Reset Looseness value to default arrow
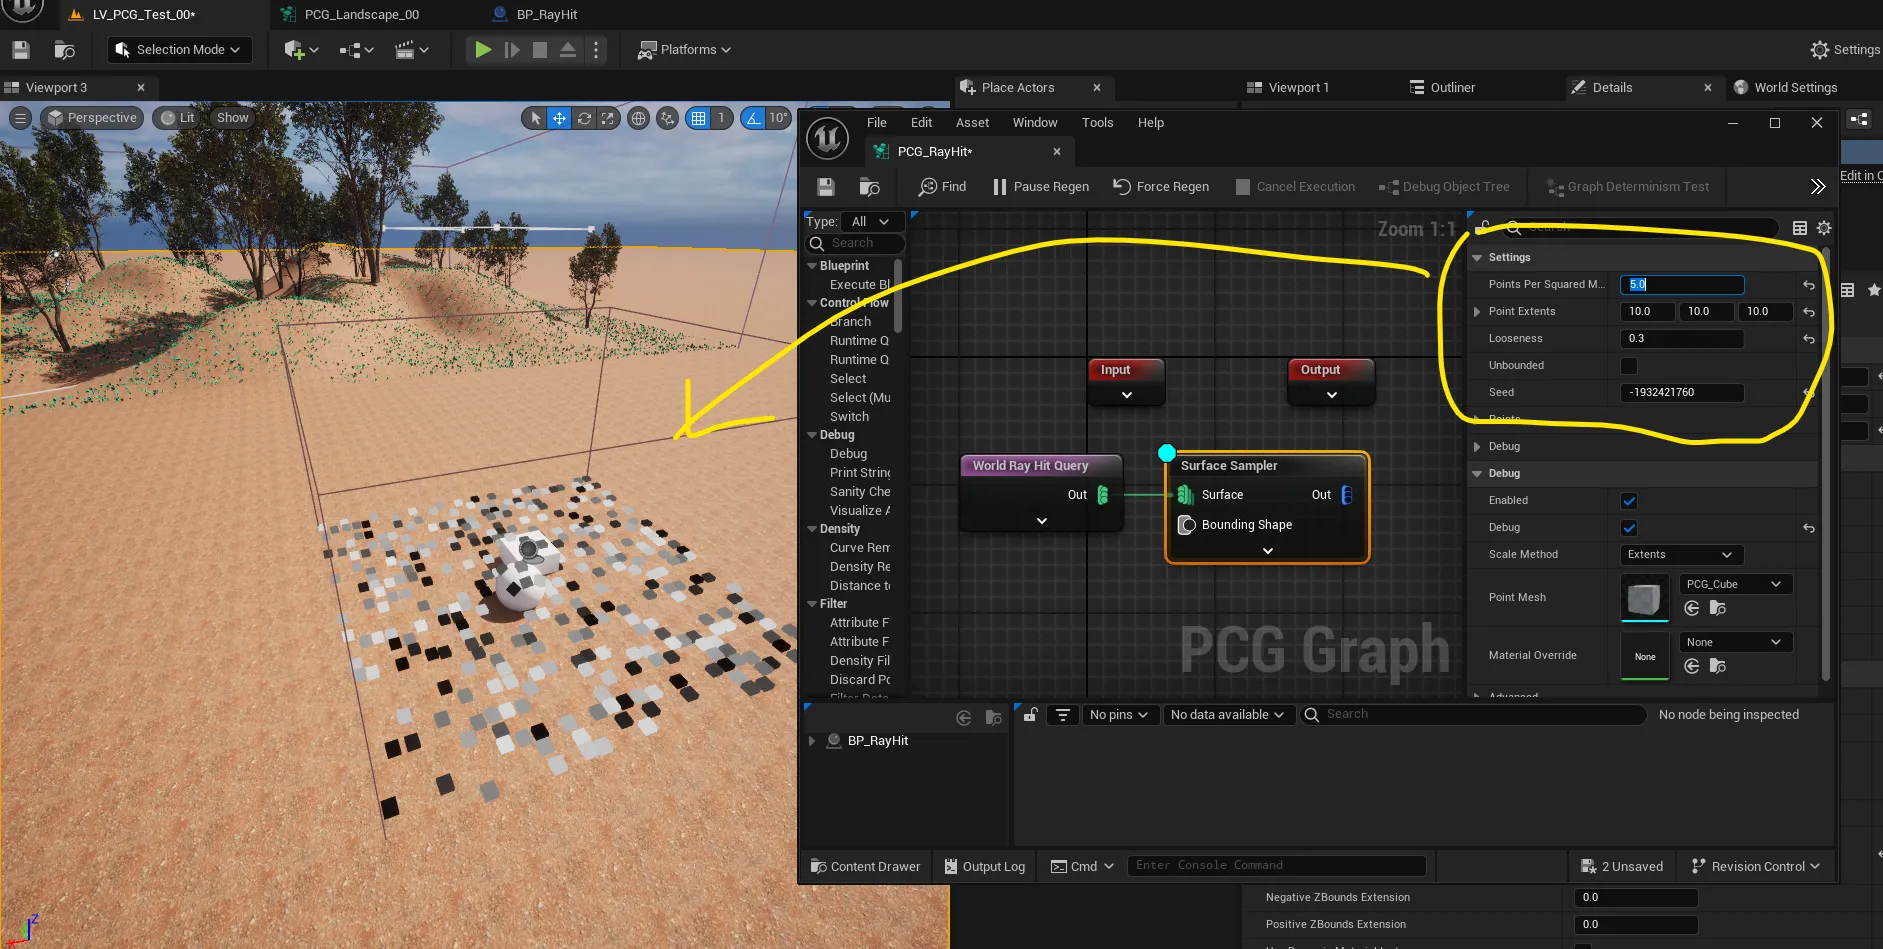Screen dimensions: 1883x949 (1808, 339)
